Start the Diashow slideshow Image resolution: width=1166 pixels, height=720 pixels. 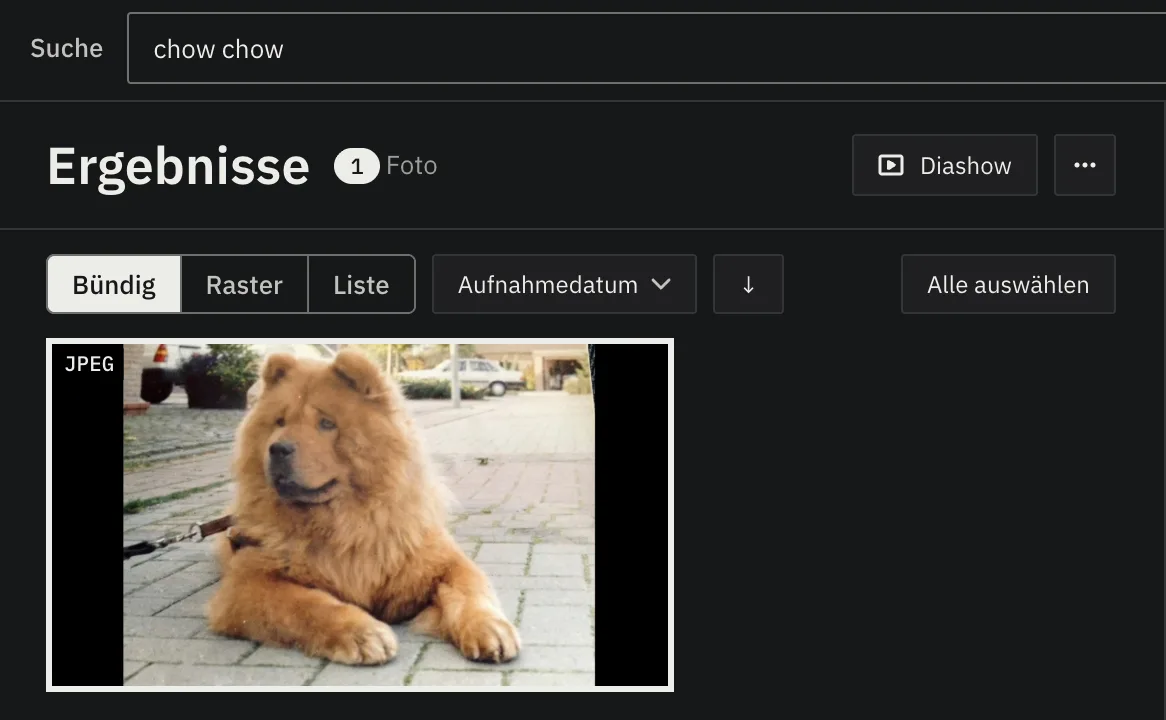pyautogui.click(x=944, y=165)
